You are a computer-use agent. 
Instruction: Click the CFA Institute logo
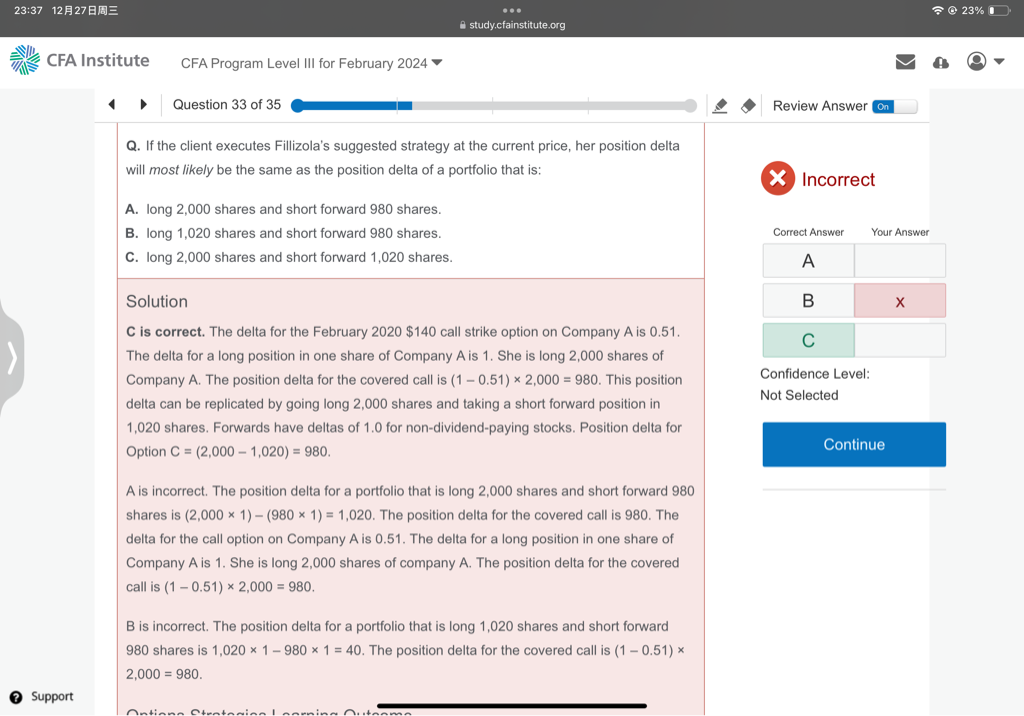click(80, 61)
